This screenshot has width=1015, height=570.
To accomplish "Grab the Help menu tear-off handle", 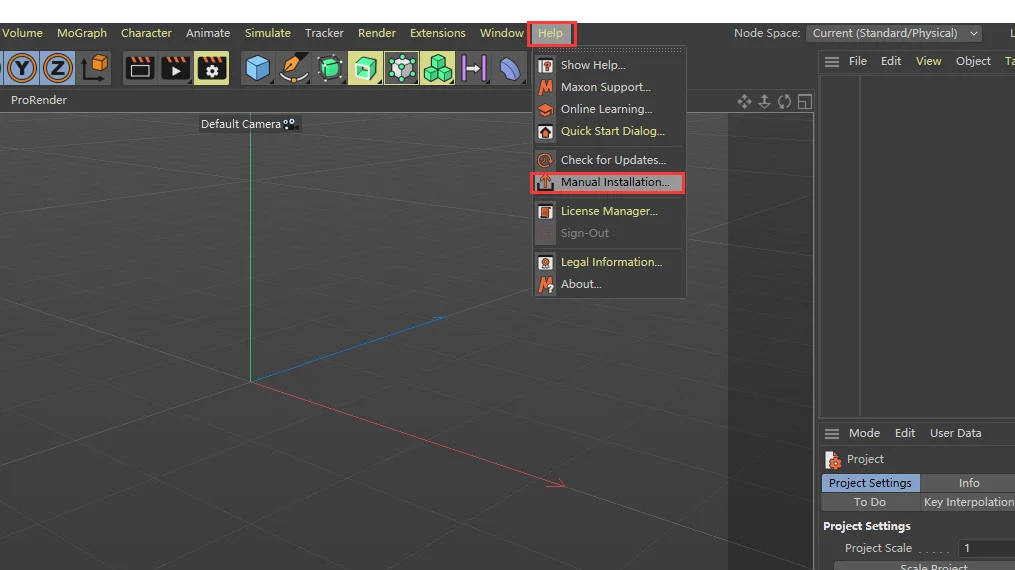I will 609,49.
